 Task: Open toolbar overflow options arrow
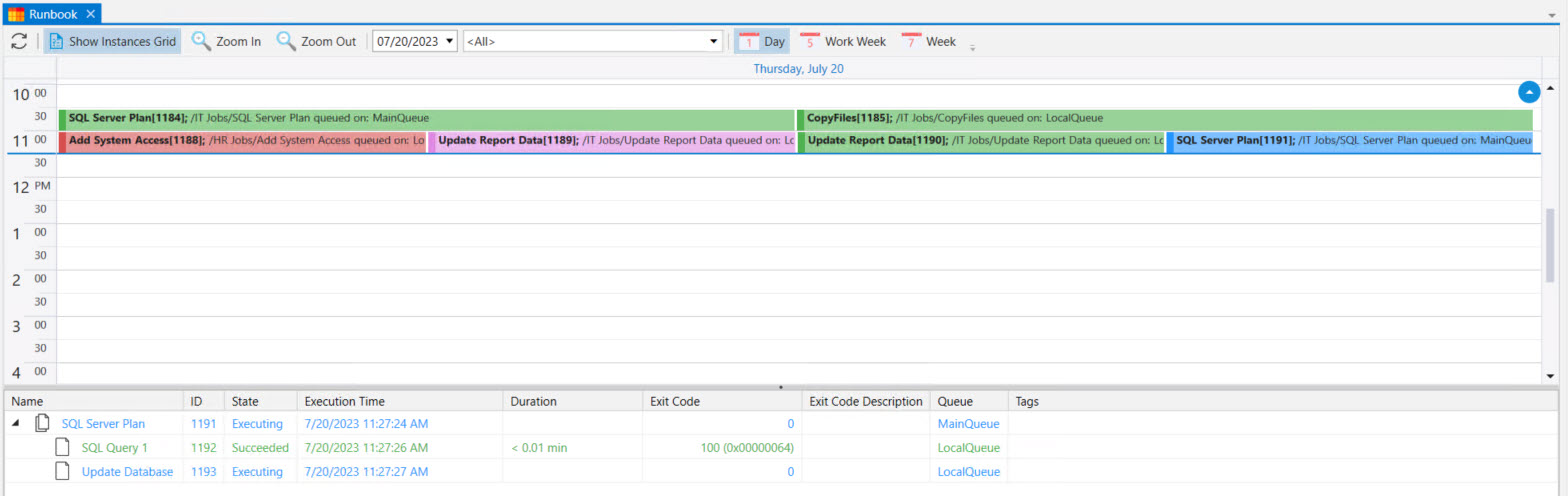pos(973,46)
